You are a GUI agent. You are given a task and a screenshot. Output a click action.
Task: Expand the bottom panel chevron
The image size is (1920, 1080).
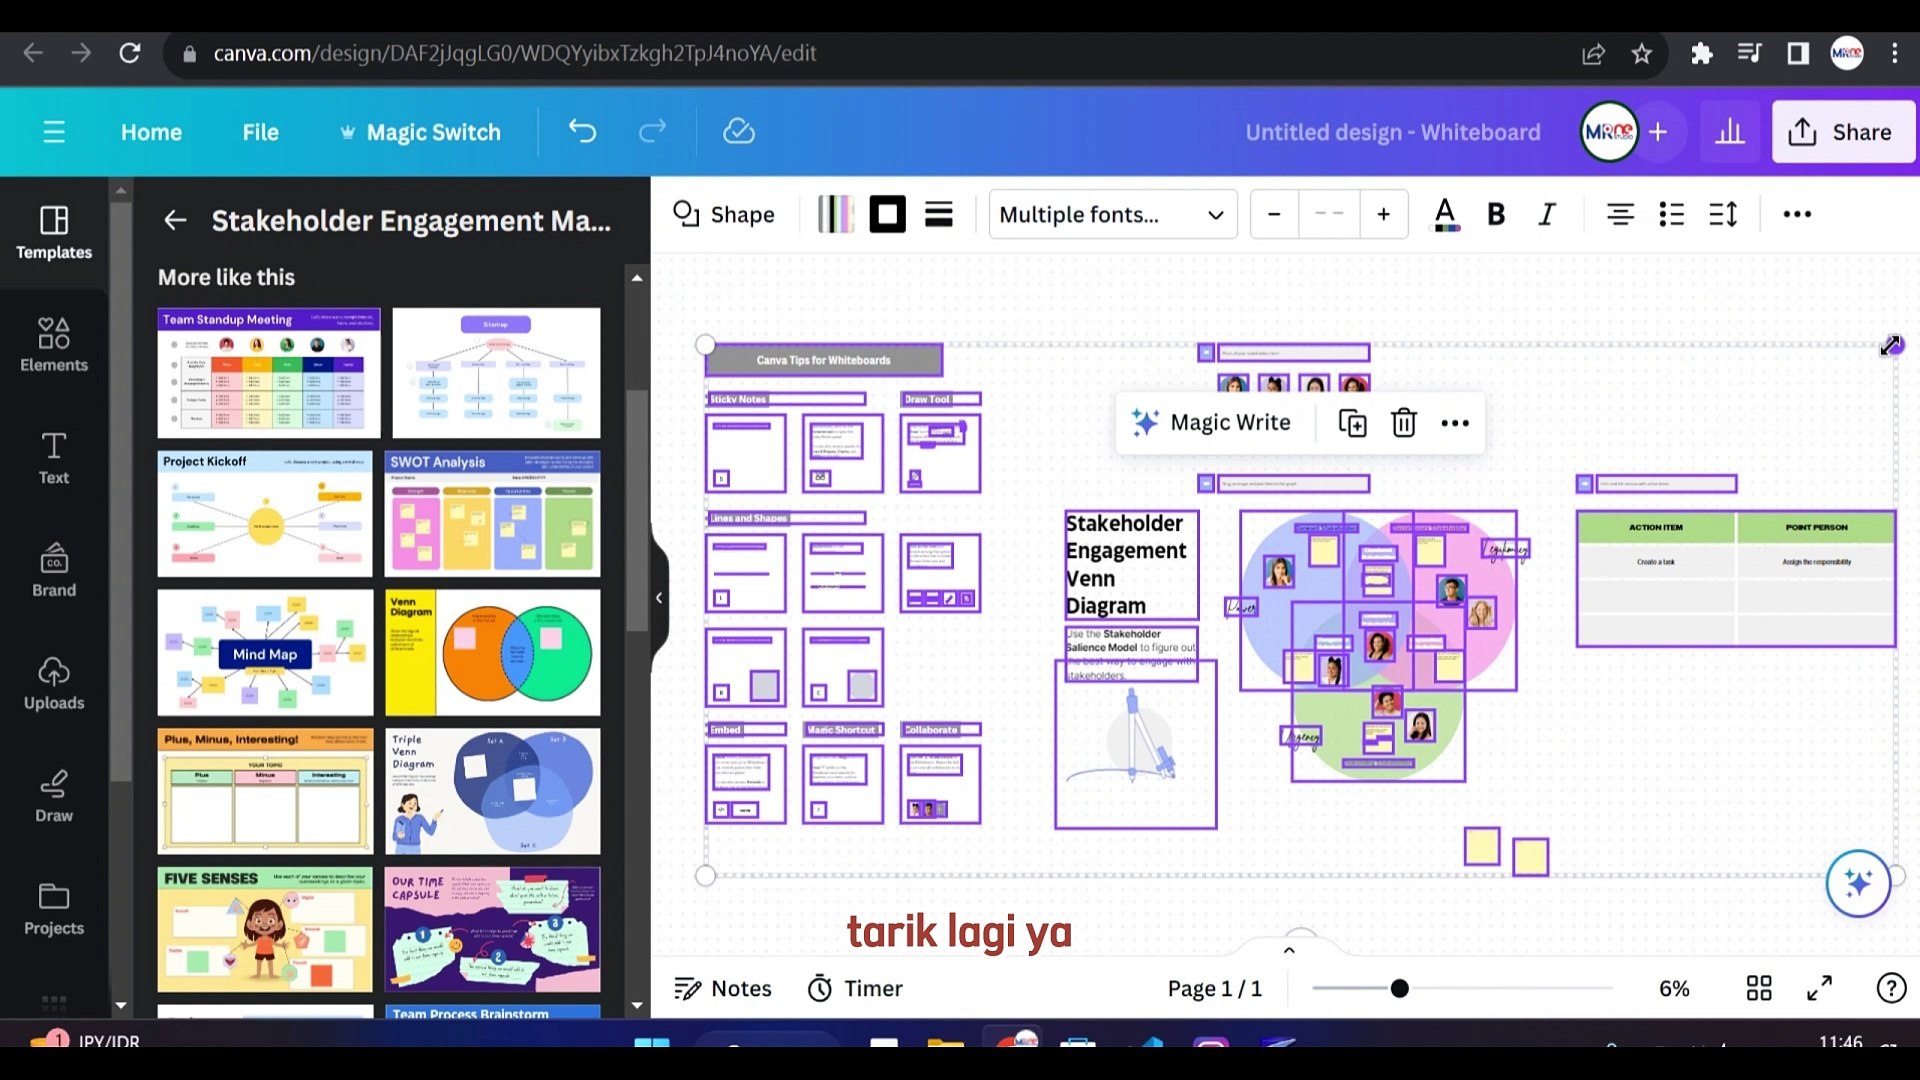tap(1288, 949)
